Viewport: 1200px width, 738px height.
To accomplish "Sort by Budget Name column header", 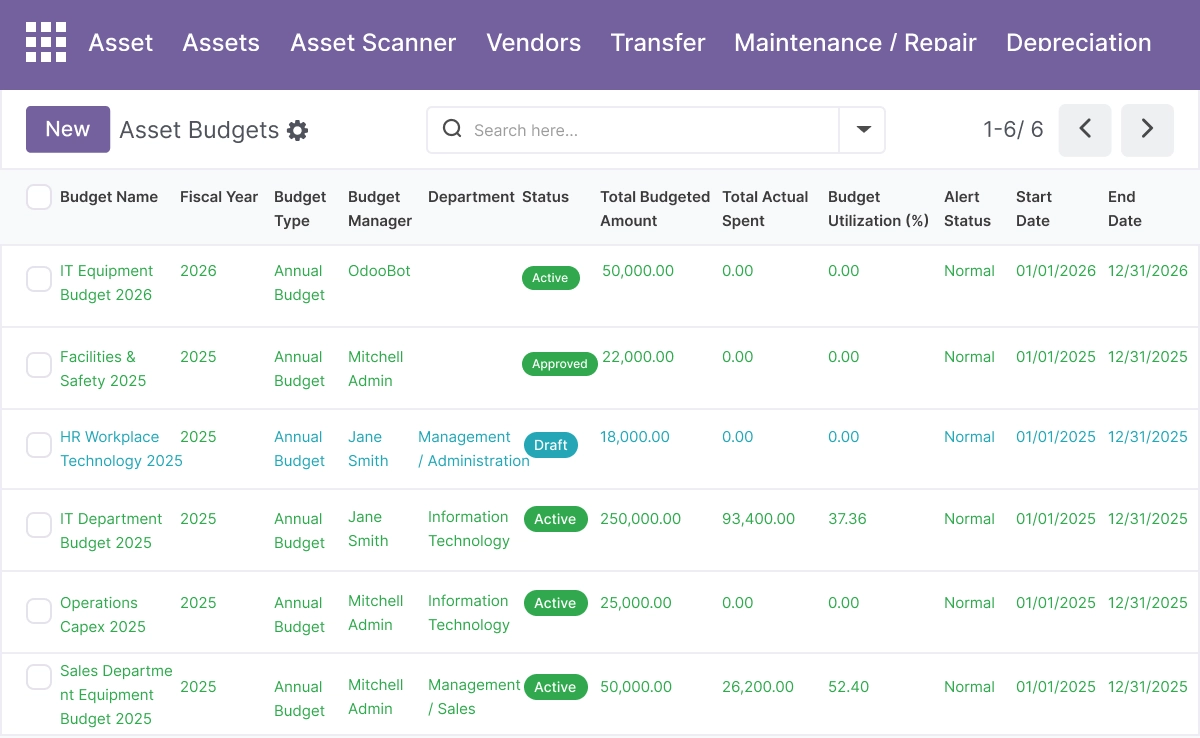I will (109, 197).
